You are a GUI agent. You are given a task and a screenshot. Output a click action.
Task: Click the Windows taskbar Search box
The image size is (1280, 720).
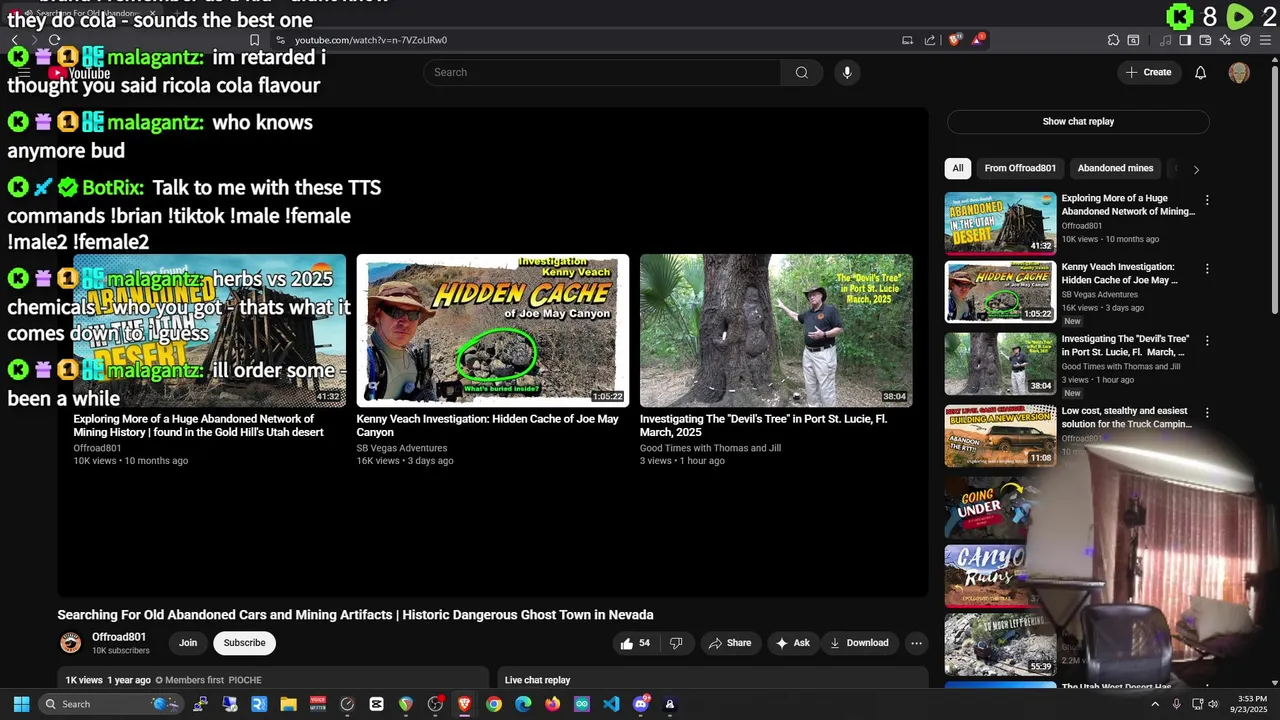[112, 704]
